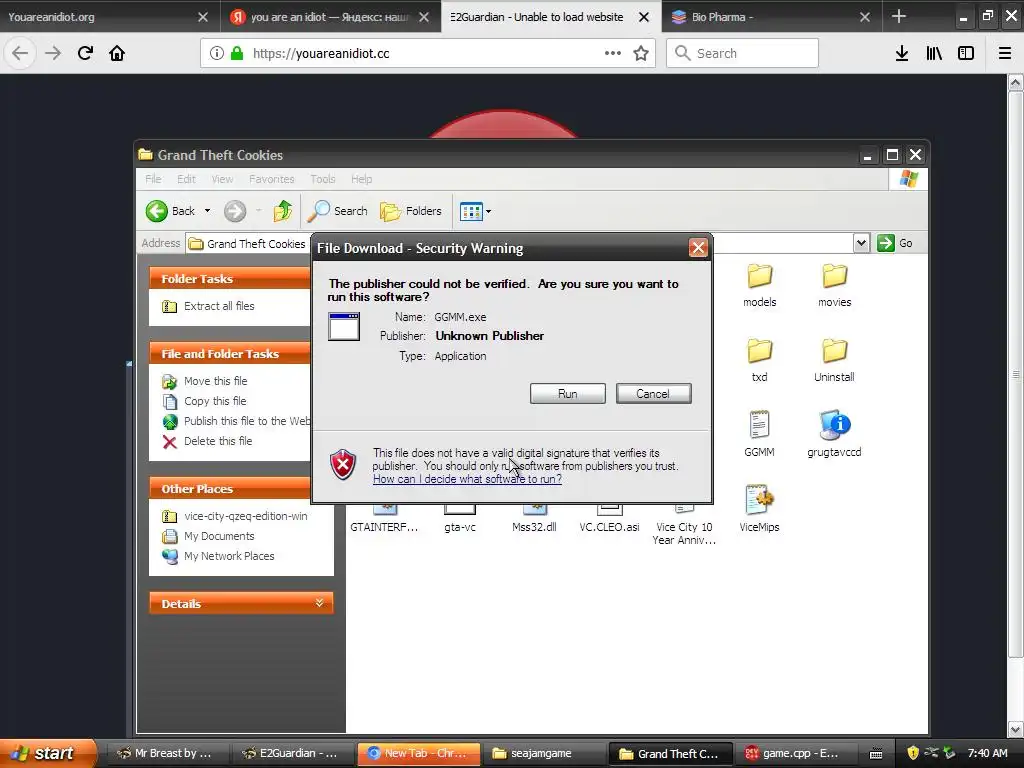Click the Firefox home icon
The height and width of the screenshot is (768, 1024).
pyautogui.click(x=117, y=53)
